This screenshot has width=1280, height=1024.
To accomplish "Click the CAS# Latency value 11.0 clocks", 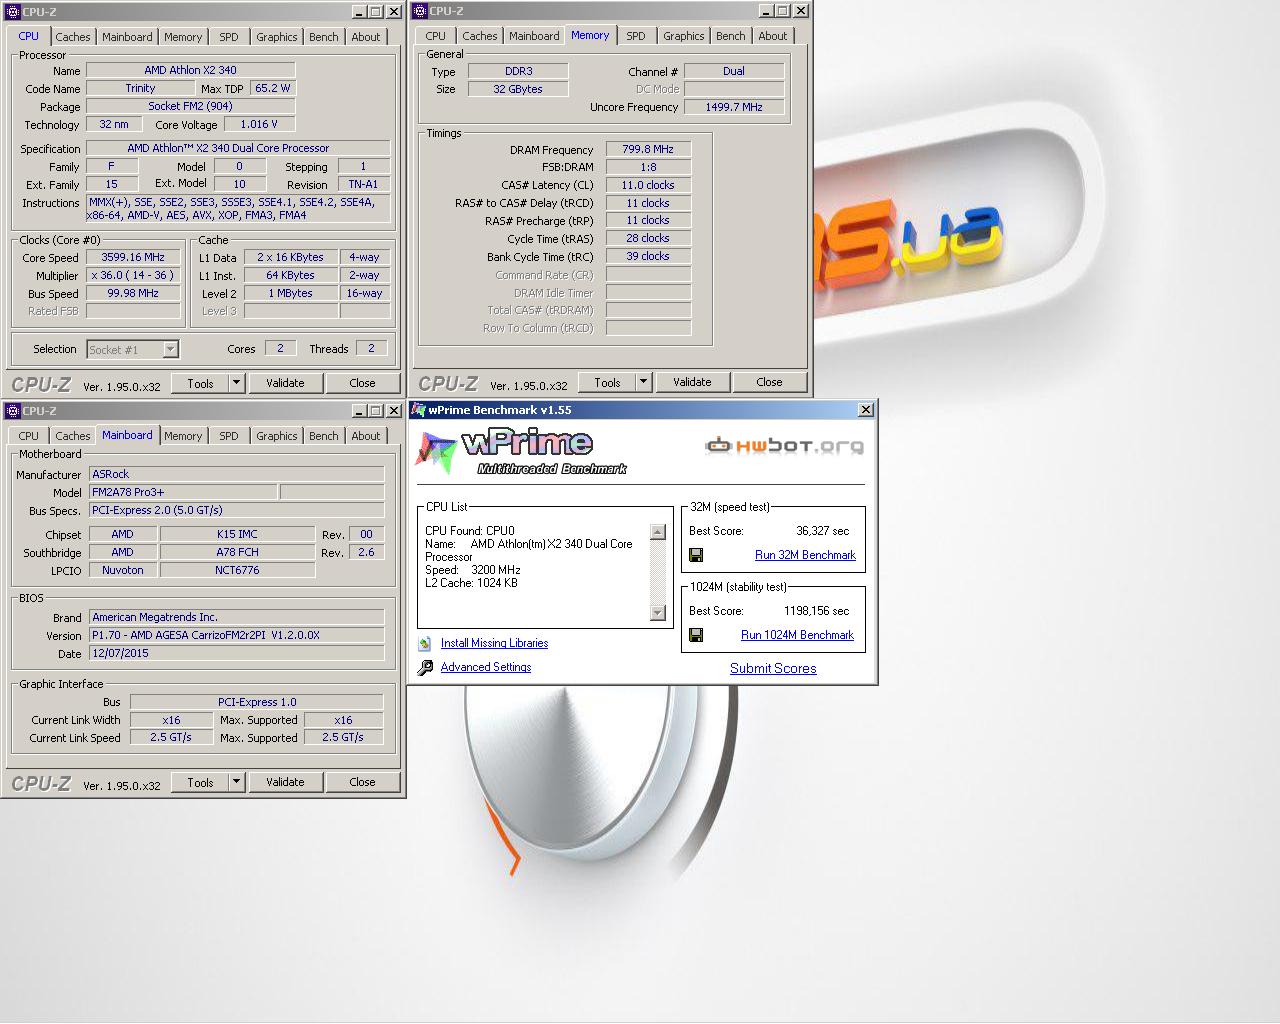I will (x=648, y=185).
